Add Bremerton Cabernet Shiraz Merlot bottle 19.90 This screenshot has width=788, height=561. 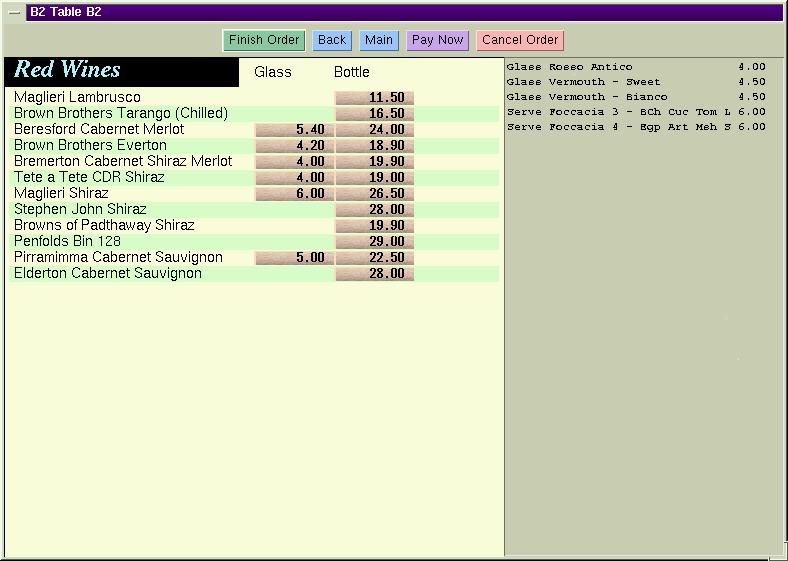(x=374, y=162)
